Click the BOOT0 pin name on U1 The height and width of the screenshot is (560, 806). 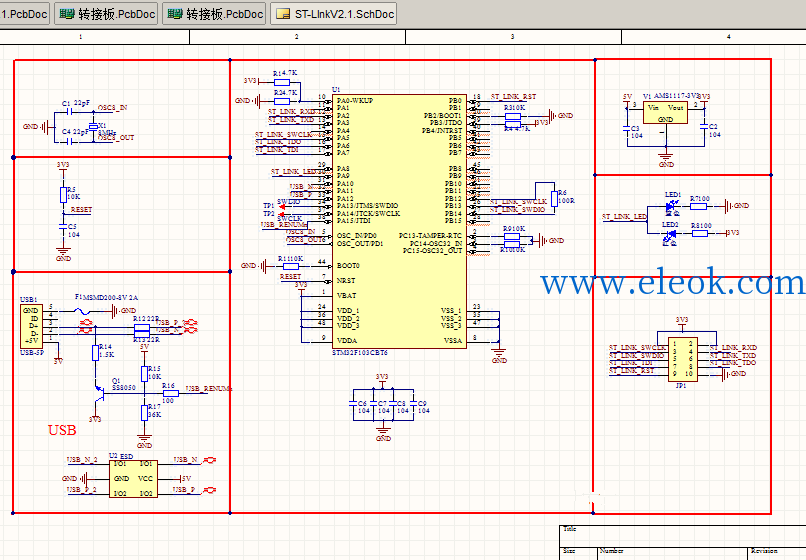pyautogui.click(x=348, y=266)
